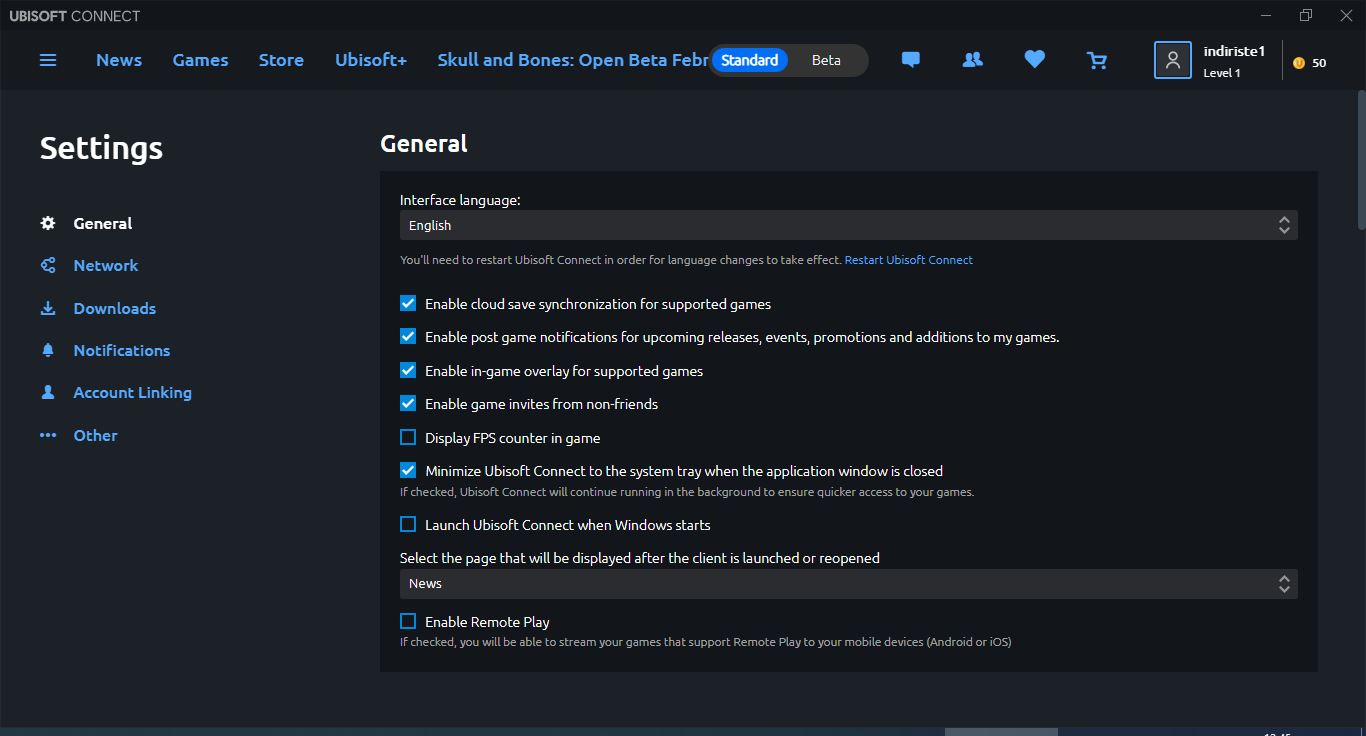Viewport: 1366px width, 736px height.
Task: Select Account Linking settings section
Action: [x=133, y=392]
